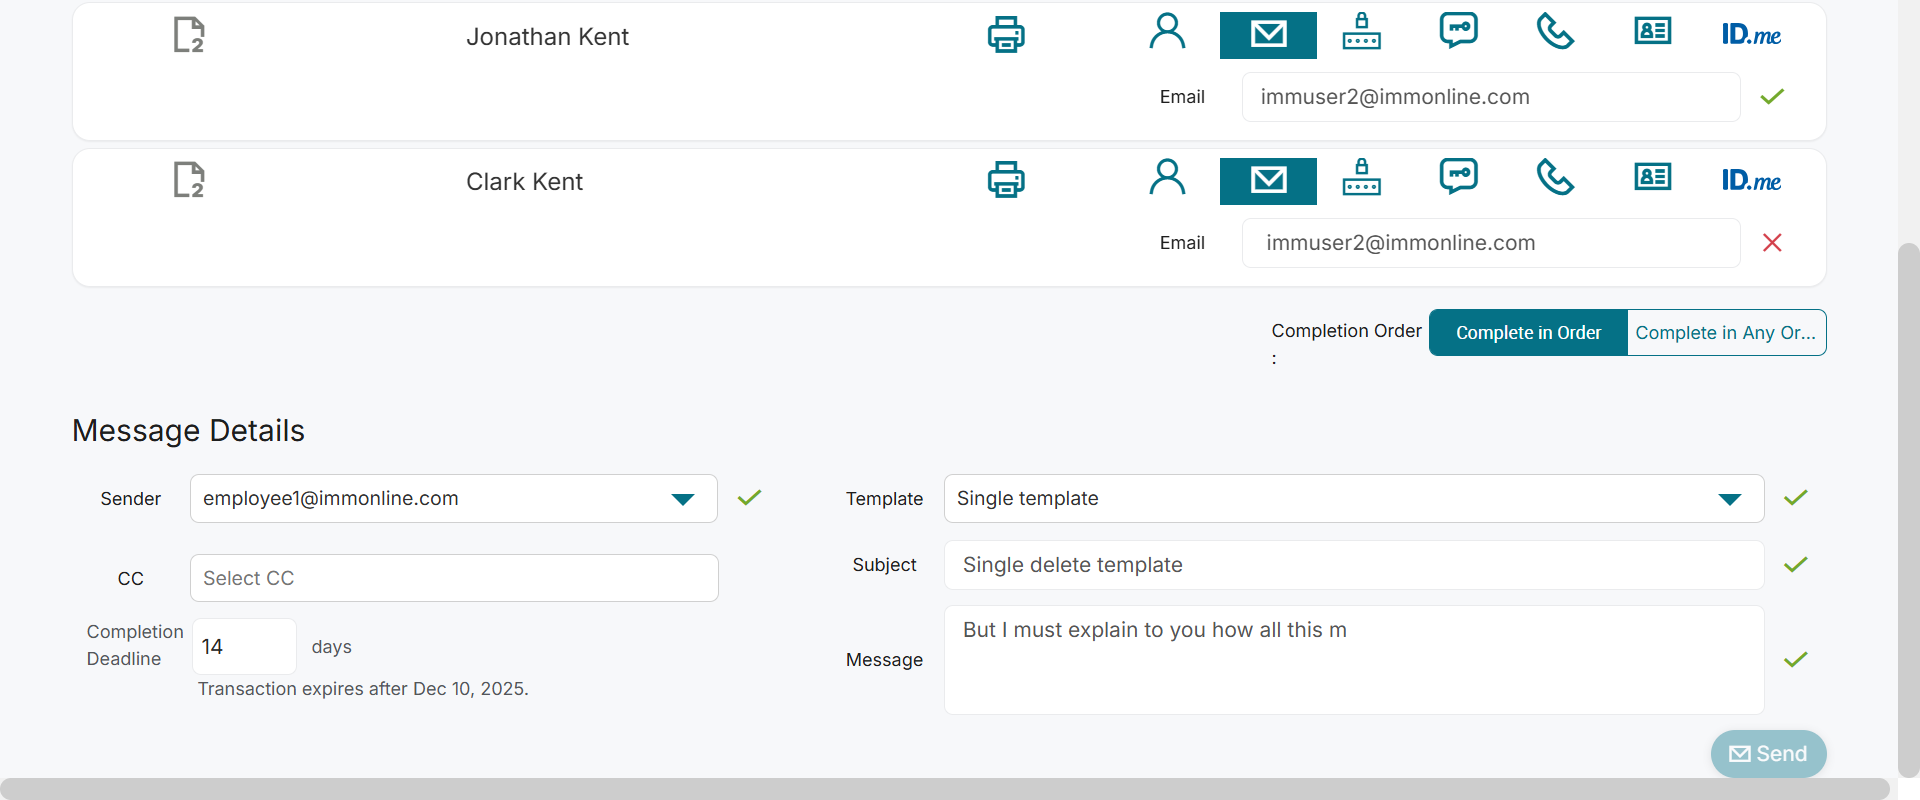Switch to Complete in Any Order
The height and width of the screenshot is (800, 1920).
[x=1726, y=333]
